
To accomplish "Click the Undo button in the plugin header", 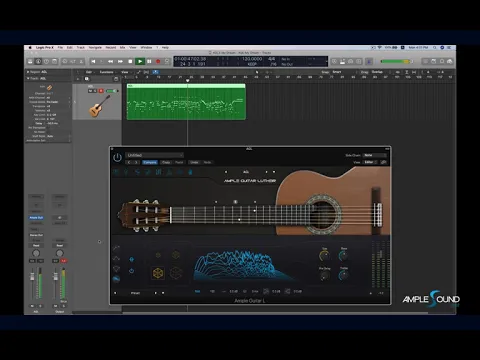I will 194,162.
